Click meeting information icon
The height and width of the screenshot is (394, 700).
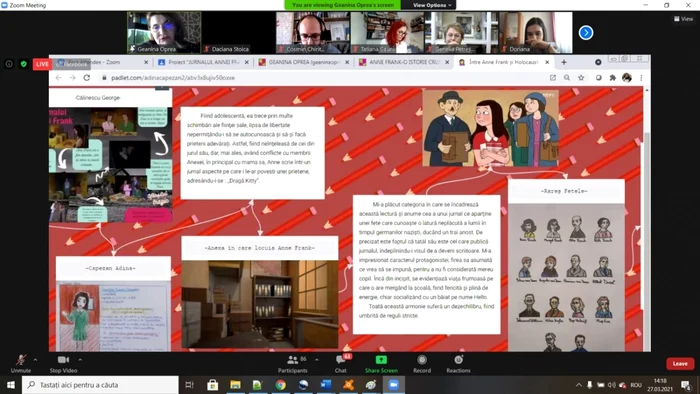point(9,64)
